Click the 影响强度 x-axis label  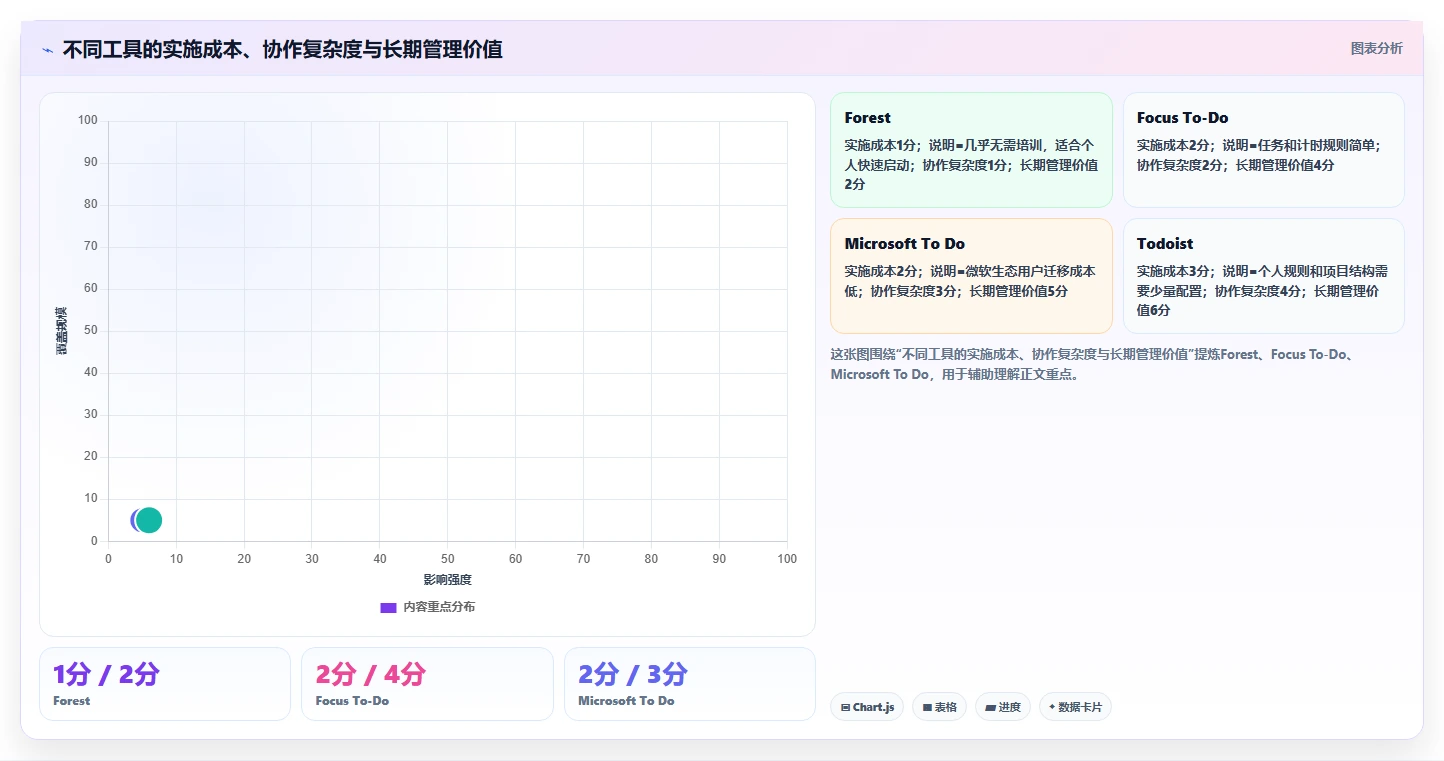pos(447,580)
